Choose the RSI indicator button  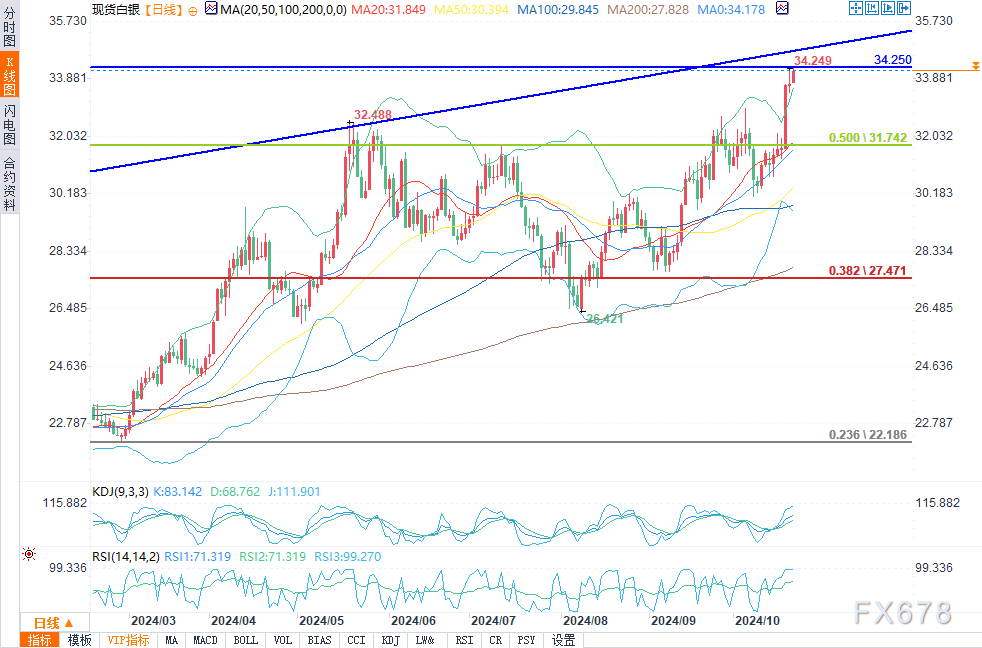tap(465, 640)
